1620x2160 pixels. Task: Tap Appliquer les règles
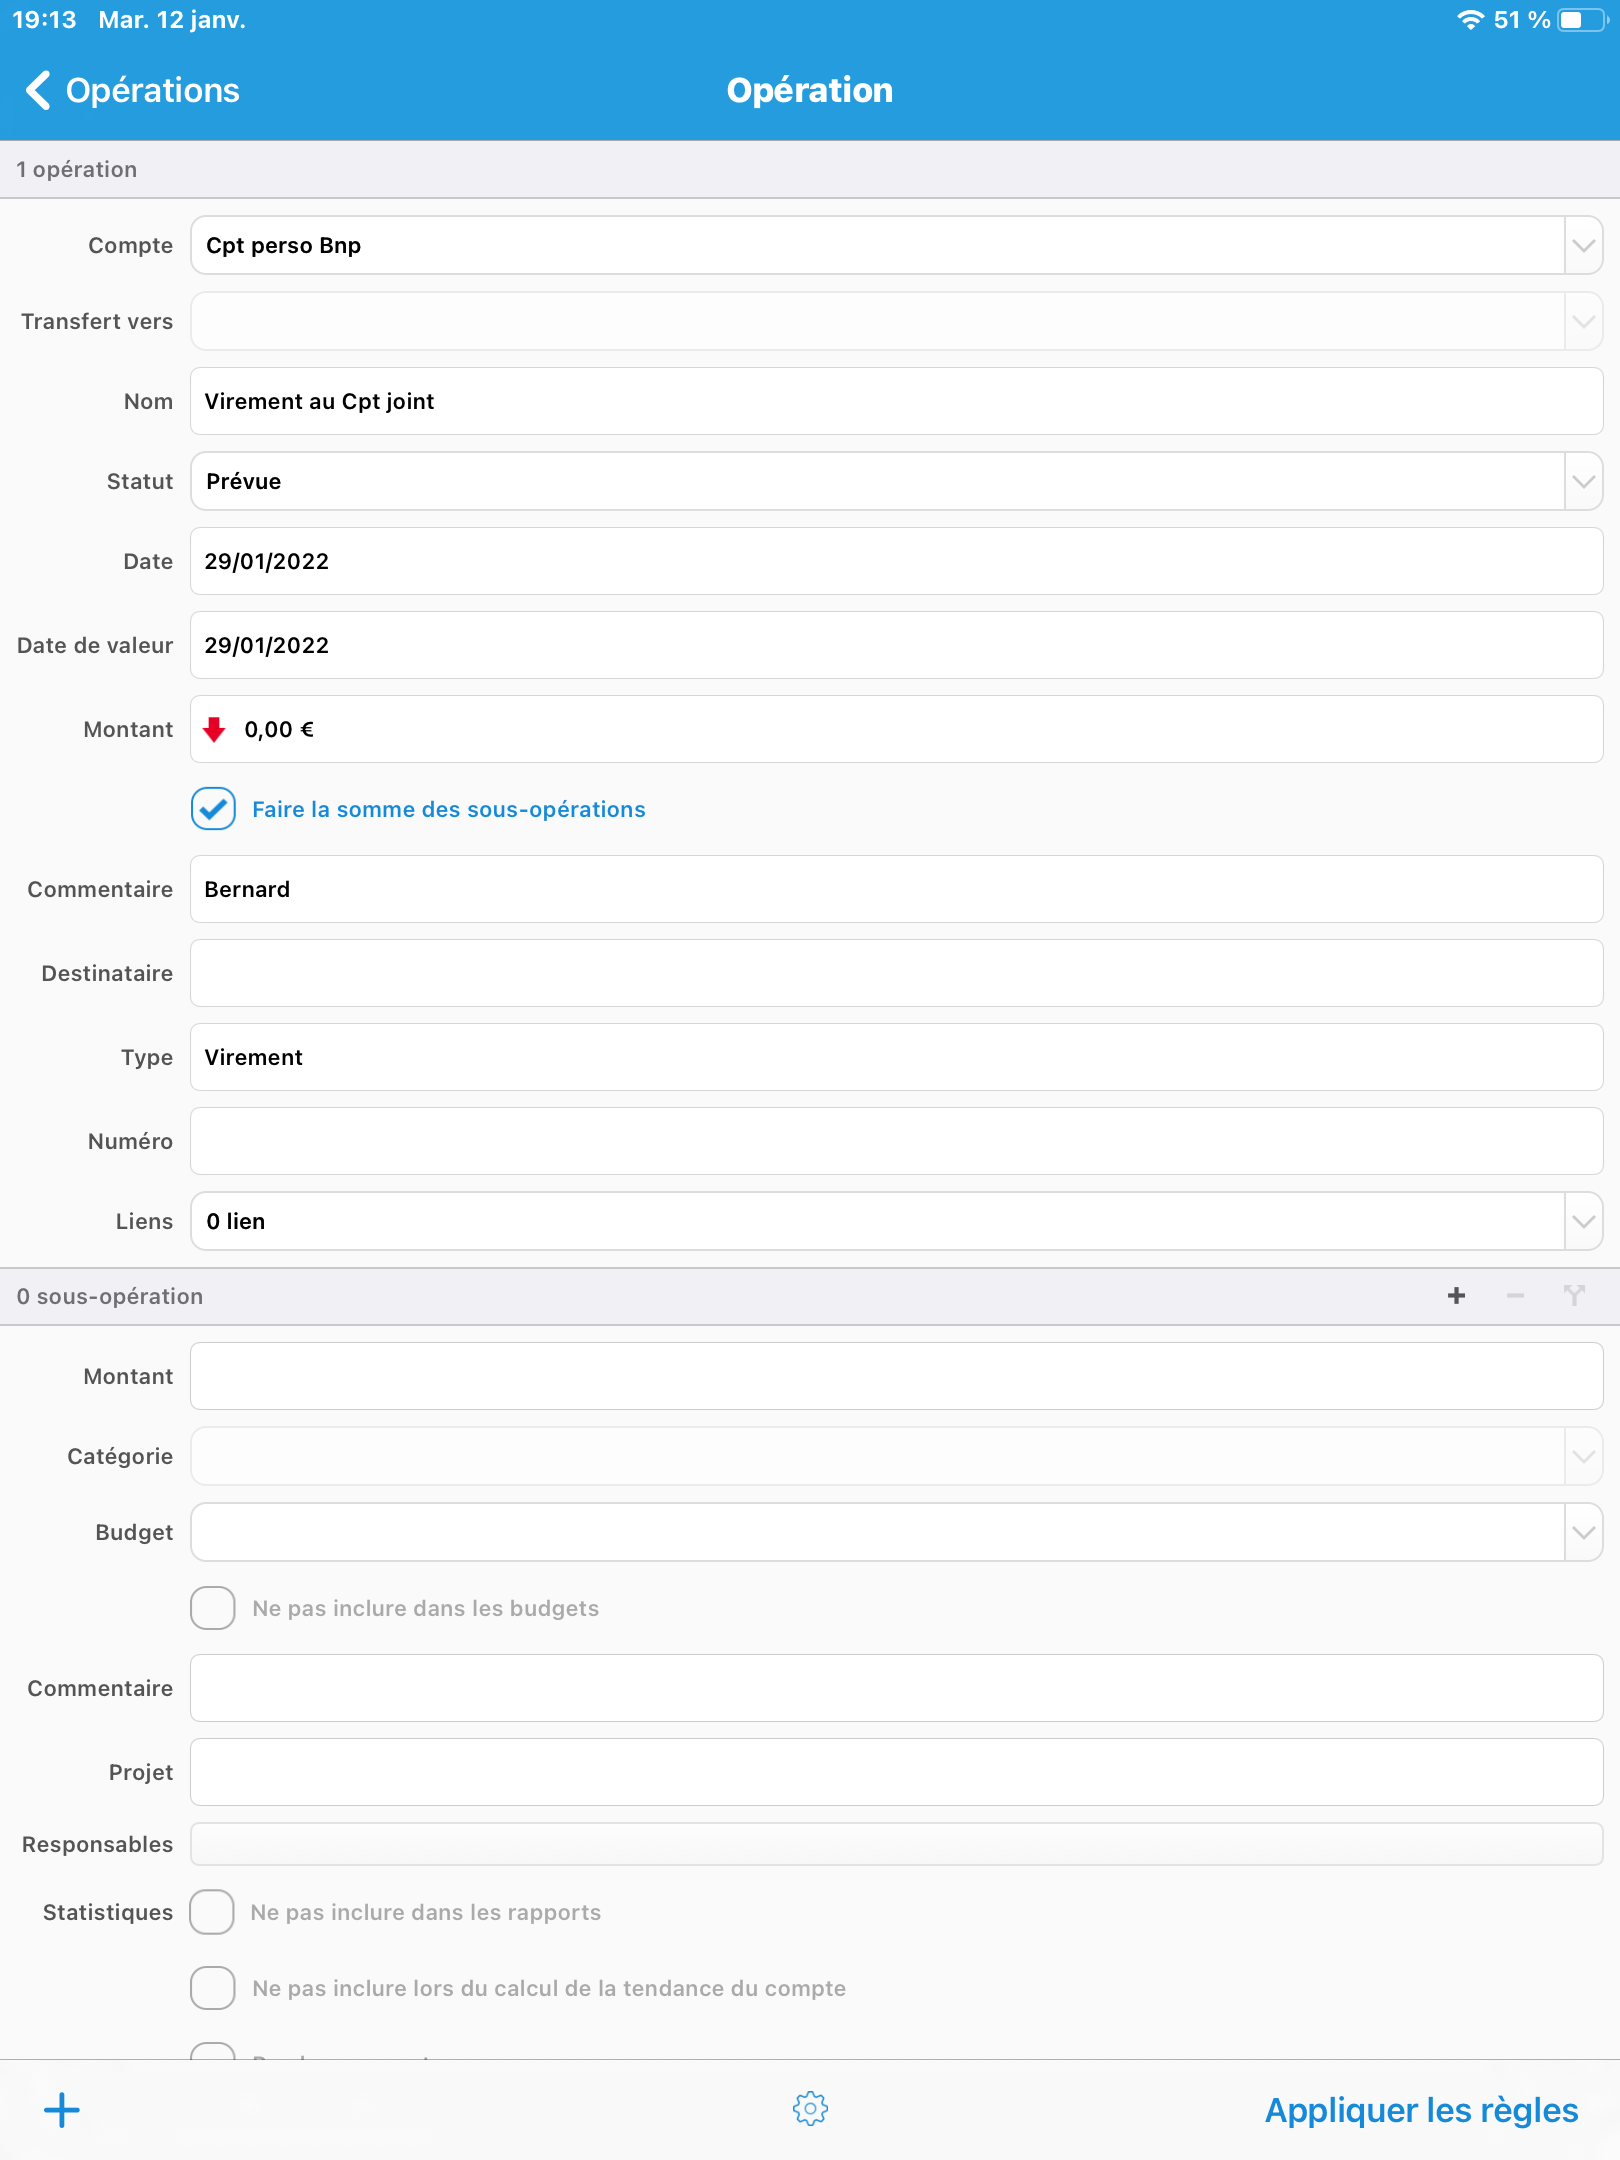pos(1421,2110)
